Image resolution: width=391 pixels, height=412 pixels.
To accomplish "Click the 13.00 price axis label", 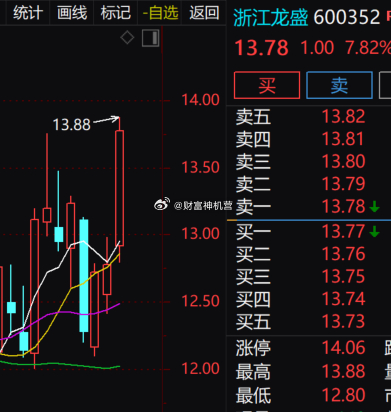I will click(x=200, y=233).
